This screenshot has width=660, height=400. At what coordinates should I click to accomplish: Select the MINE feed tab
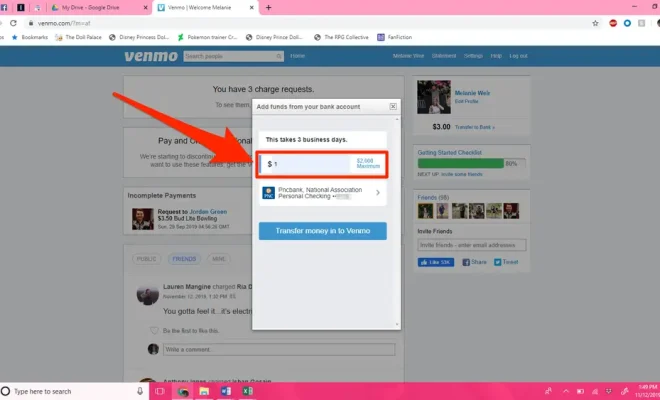(218, 259)
